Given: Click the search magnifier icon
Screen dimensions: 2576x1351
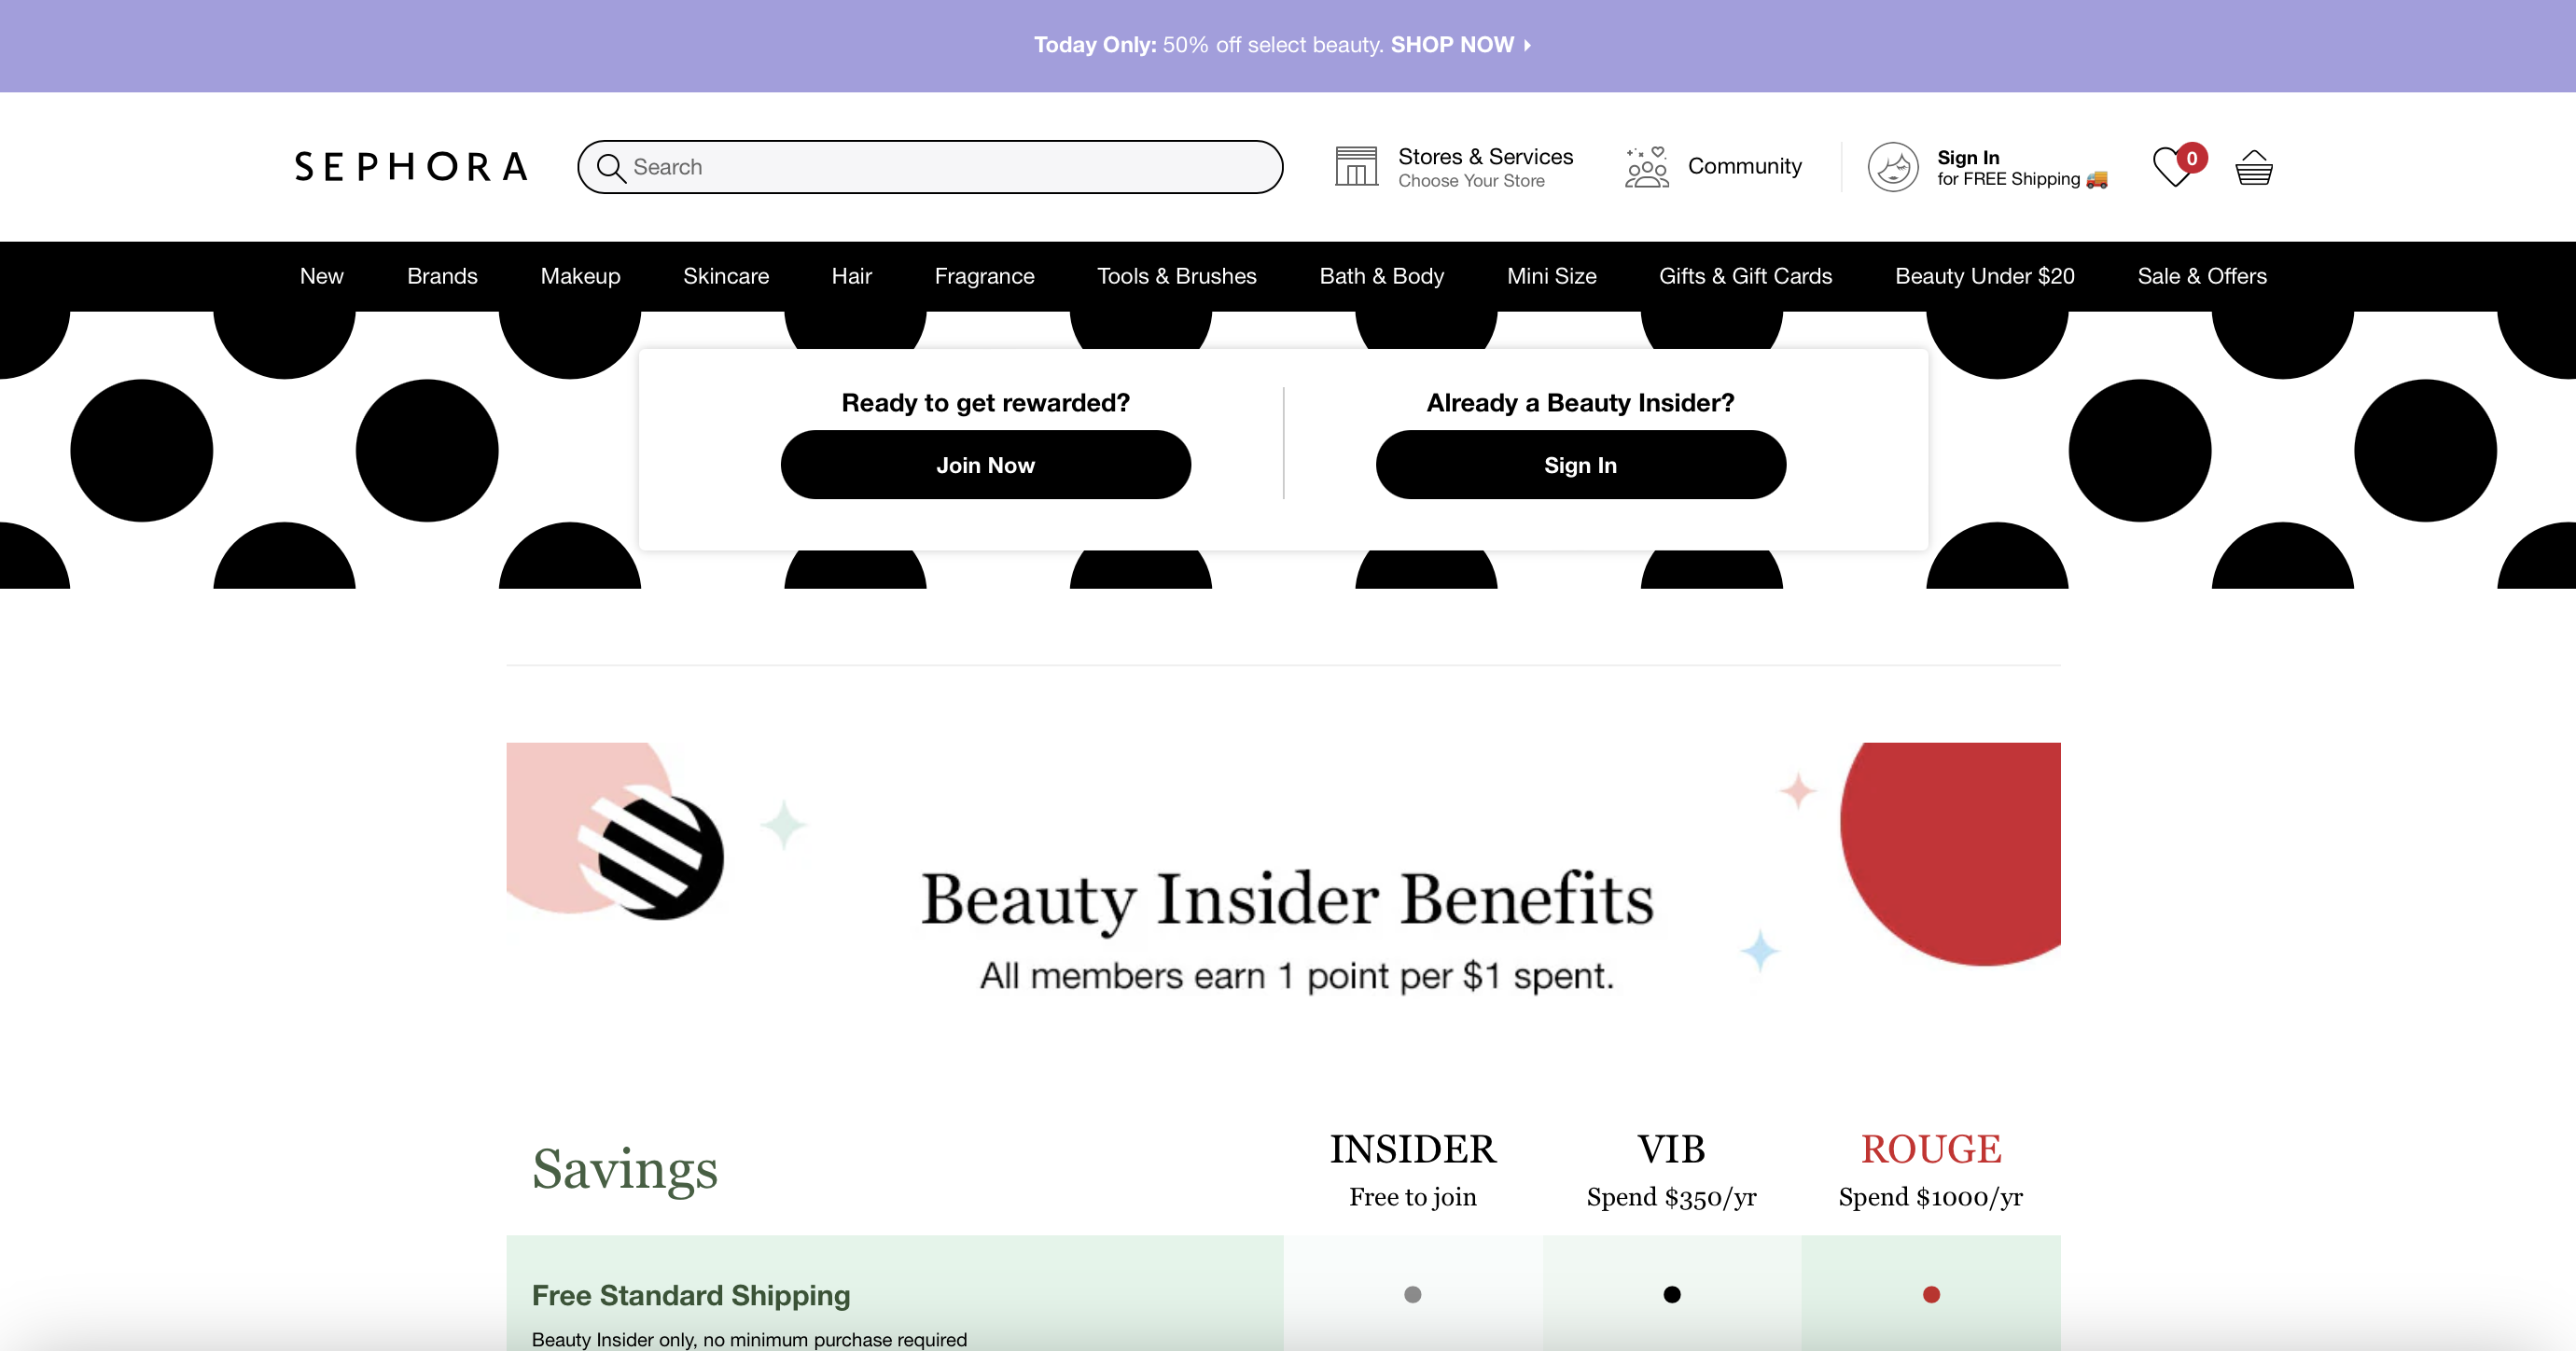Looking at the screenshot, I should pyautogui.click(x=611, y=167).
